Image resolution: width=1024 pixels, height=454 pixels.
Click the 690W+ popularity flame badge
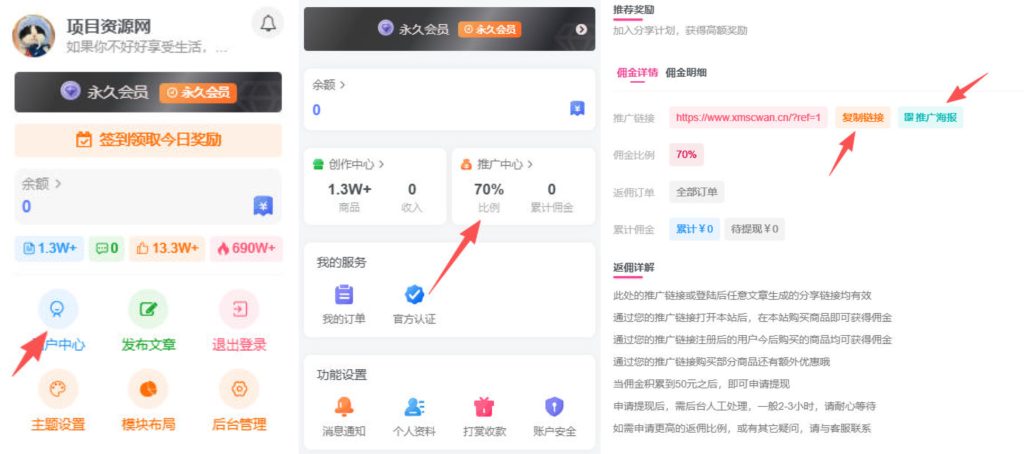coord(246,248)
